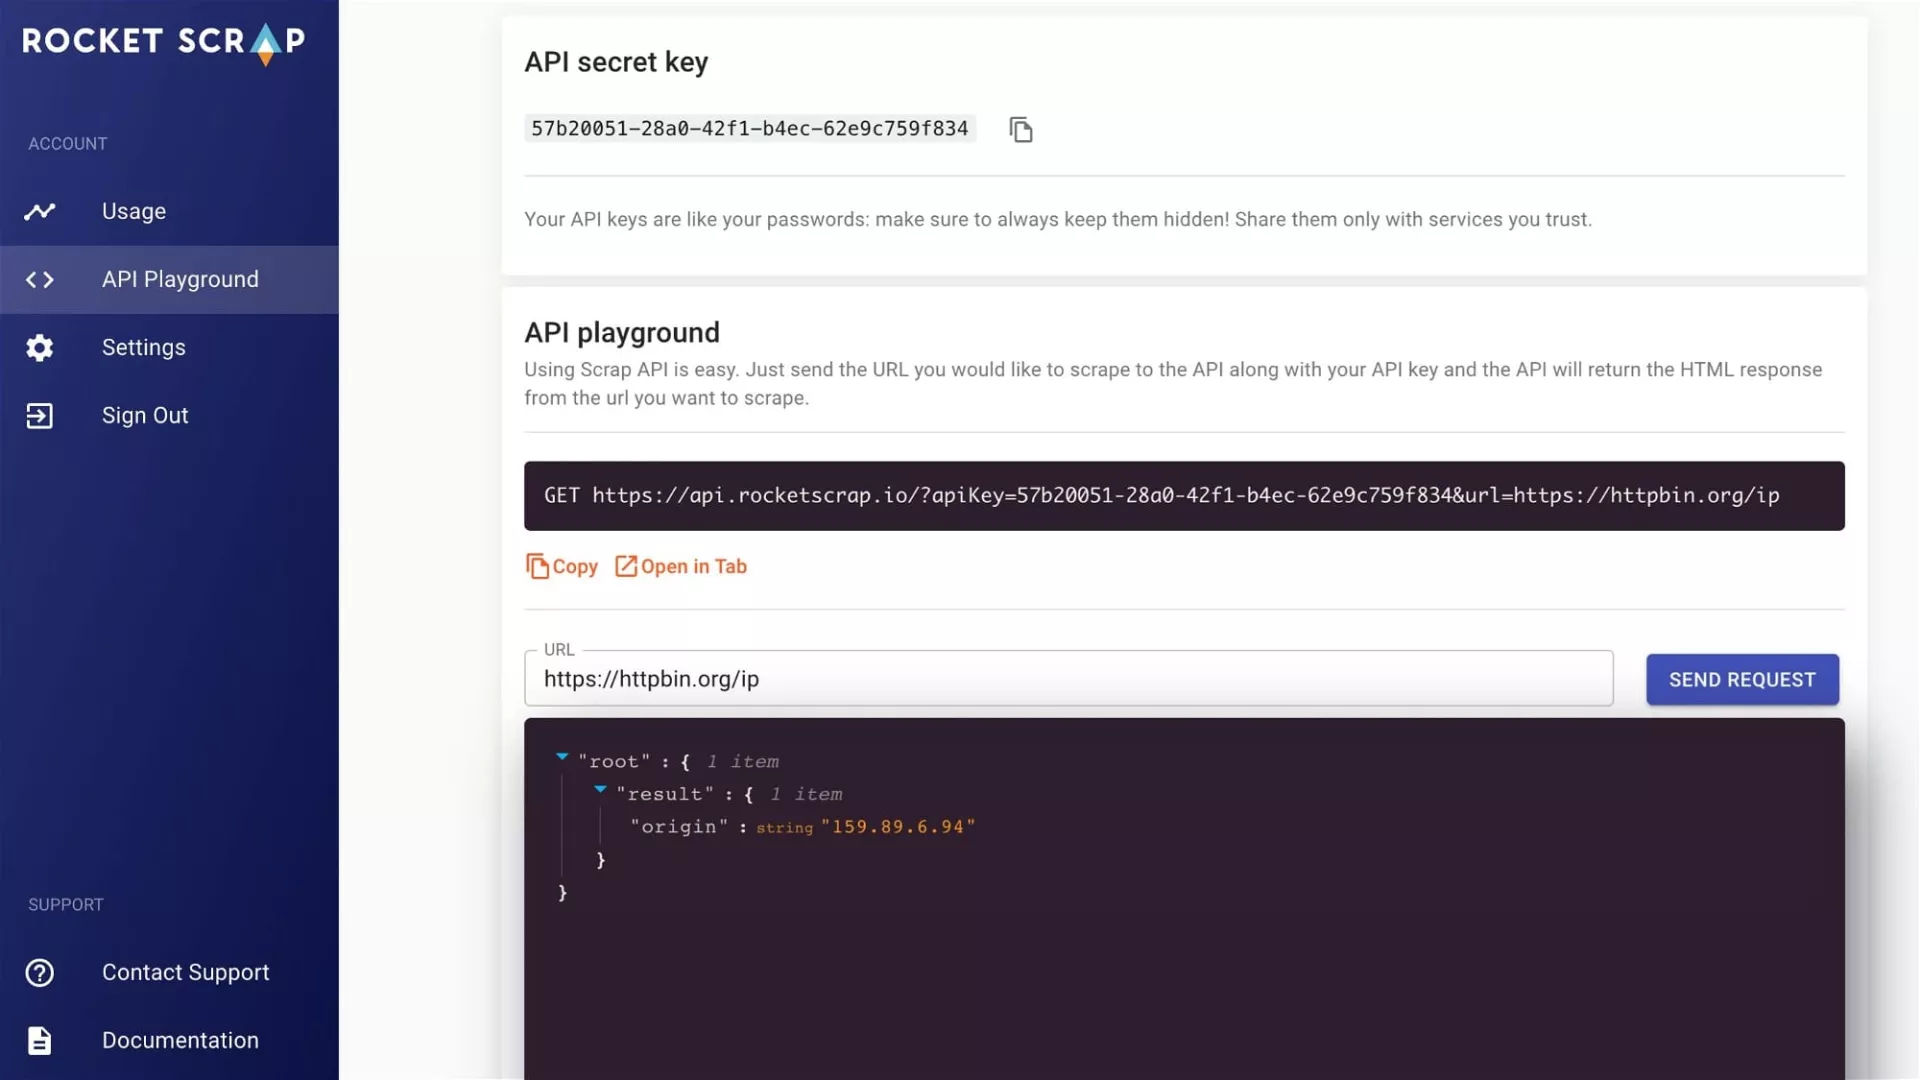
Task: Click the Settings gear icon
Action: (x=40, y=348)
